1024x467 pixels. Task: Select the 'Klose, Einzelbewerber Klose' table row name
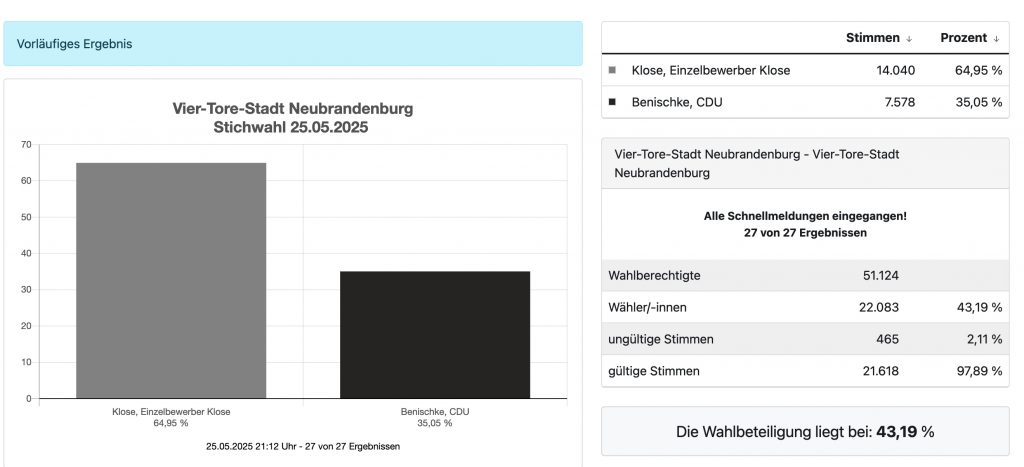tap(711, 70)
